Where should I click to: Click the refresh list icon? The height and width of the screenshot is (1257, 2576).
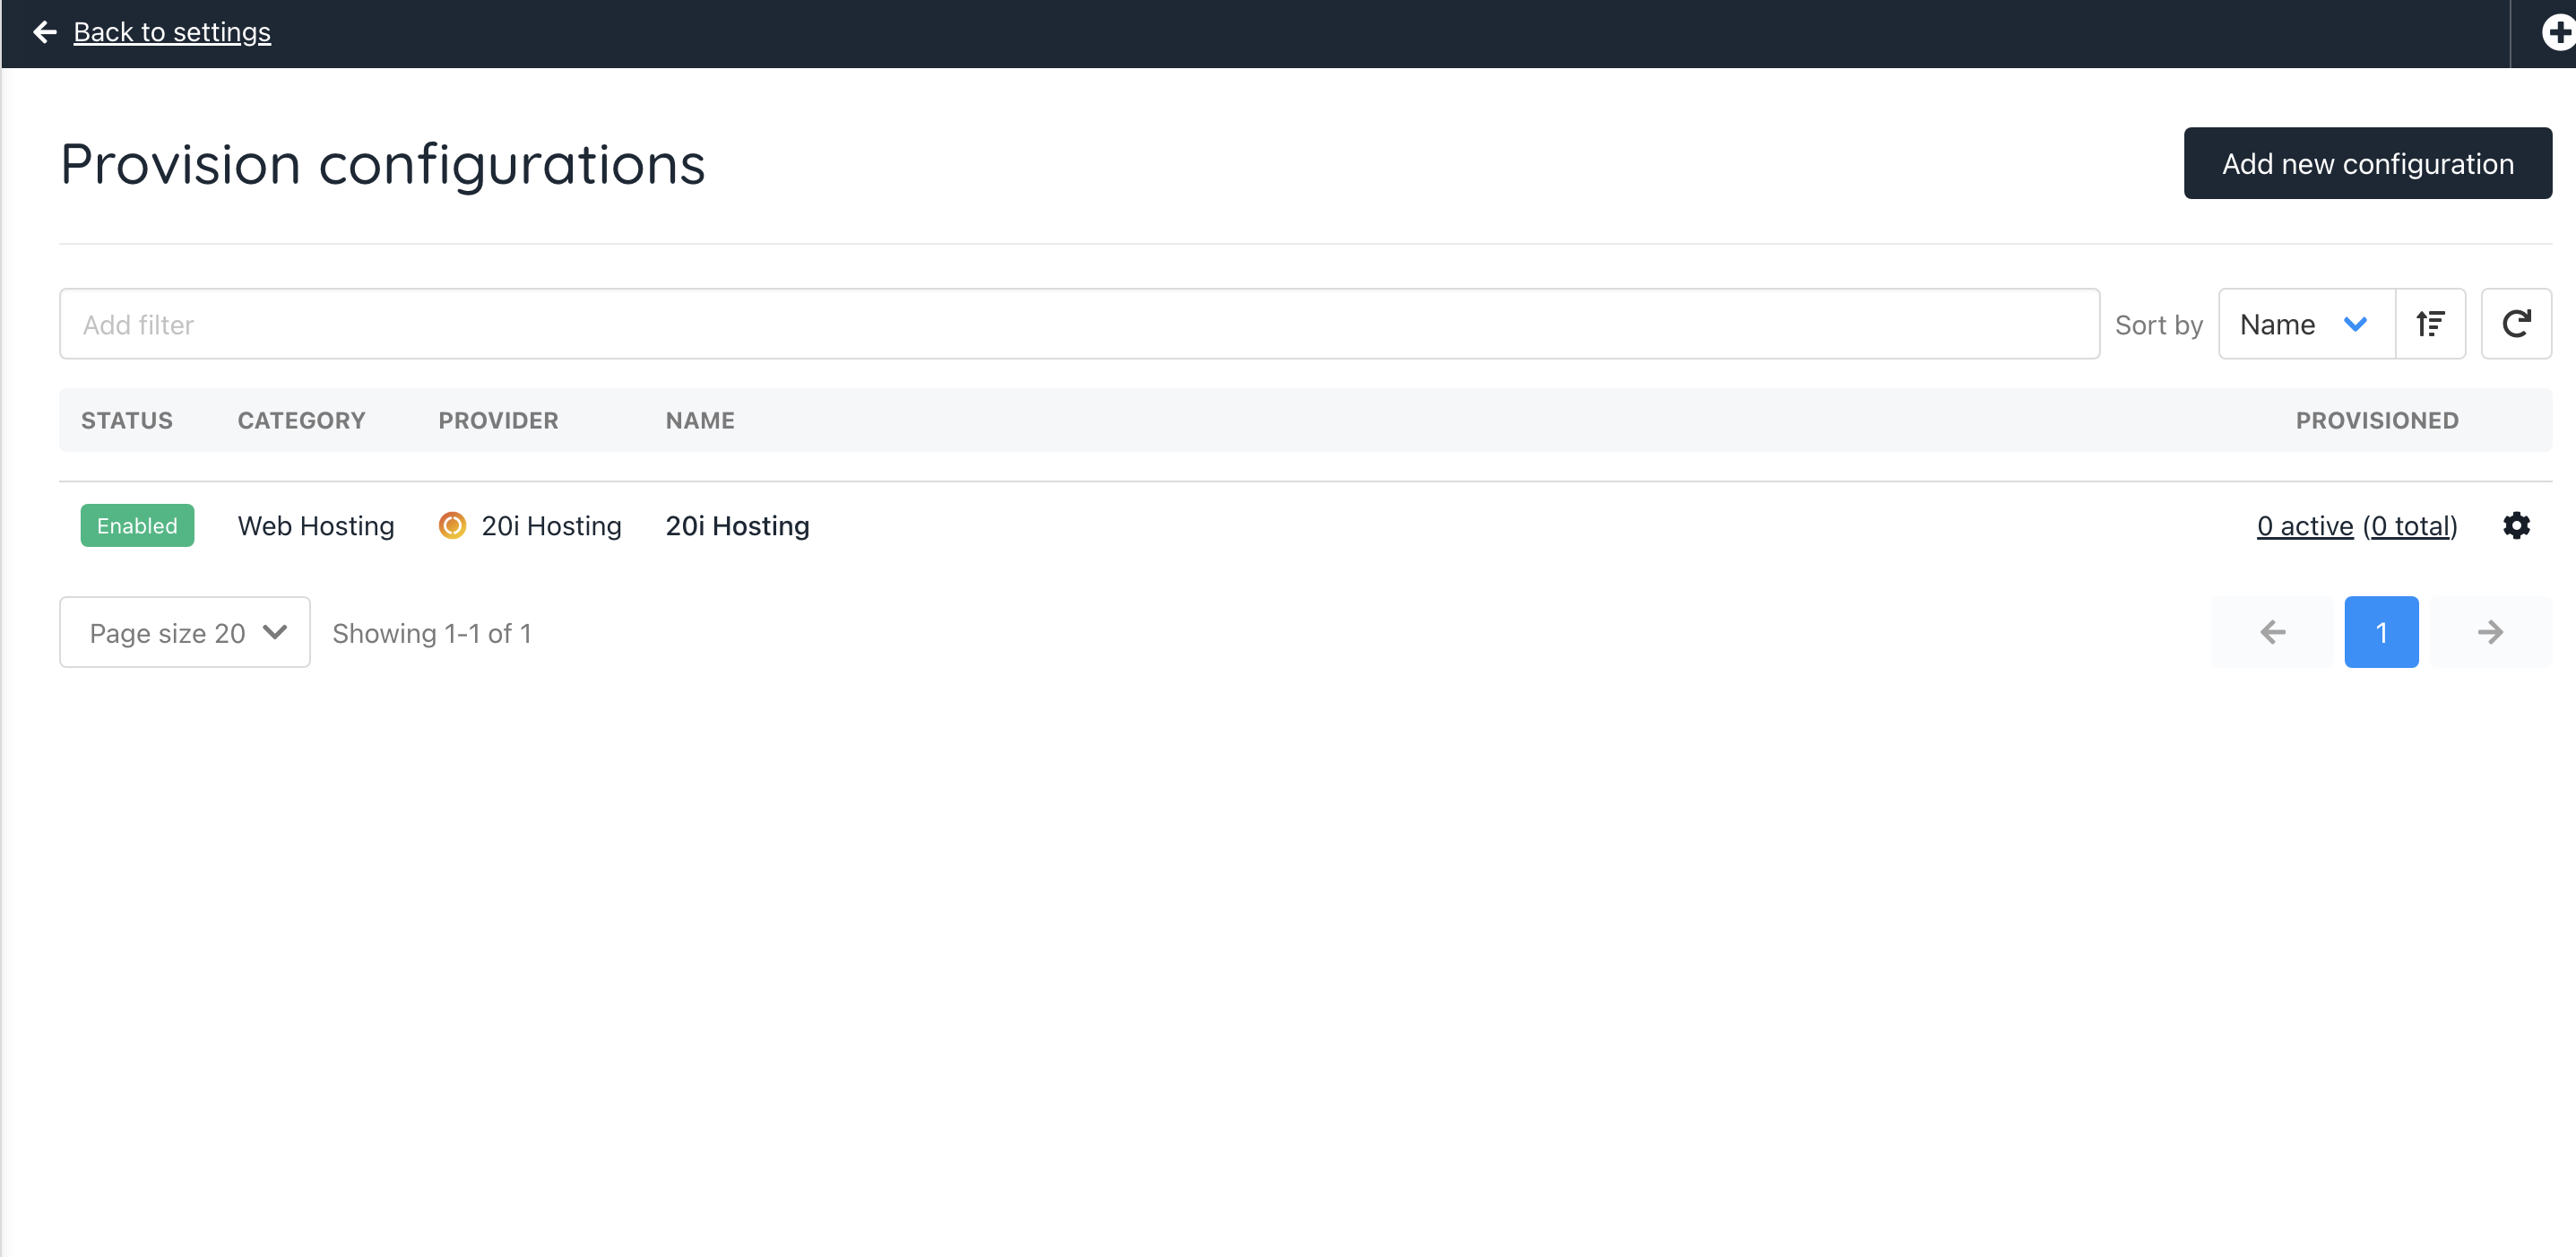pyautogui.click(x=2516, y=324)
